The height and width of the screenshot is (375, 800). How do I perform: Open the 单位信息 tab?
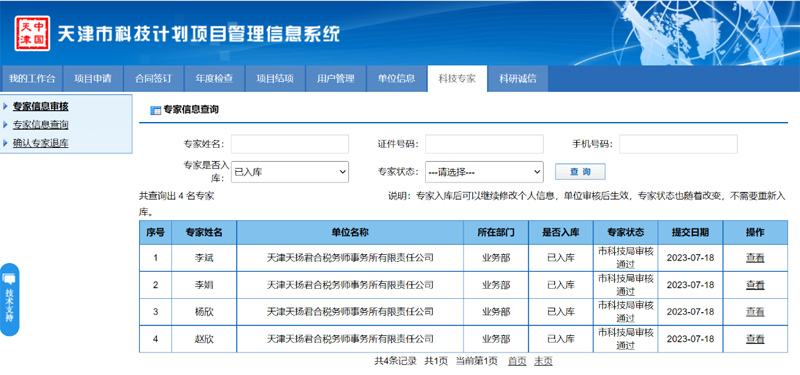click(396, 79)
